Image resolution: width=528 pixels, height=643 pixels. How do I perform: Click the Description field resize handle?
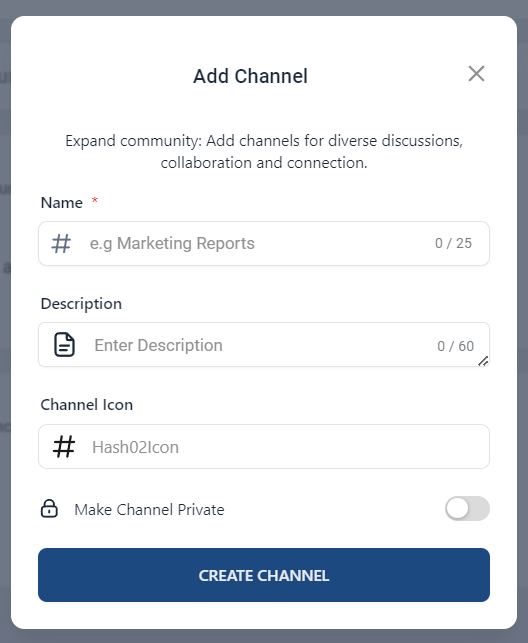(x=483, y=361)
